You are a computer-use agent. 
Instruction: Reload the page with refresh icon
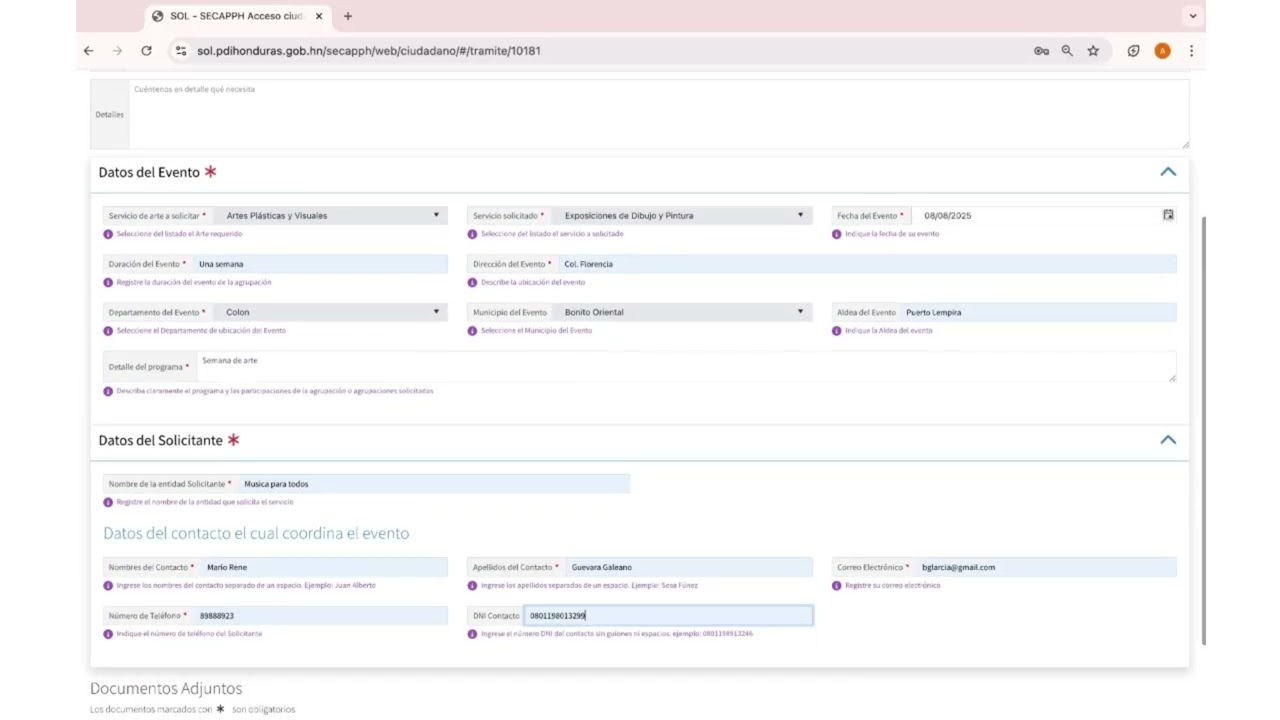pos(146,51)
